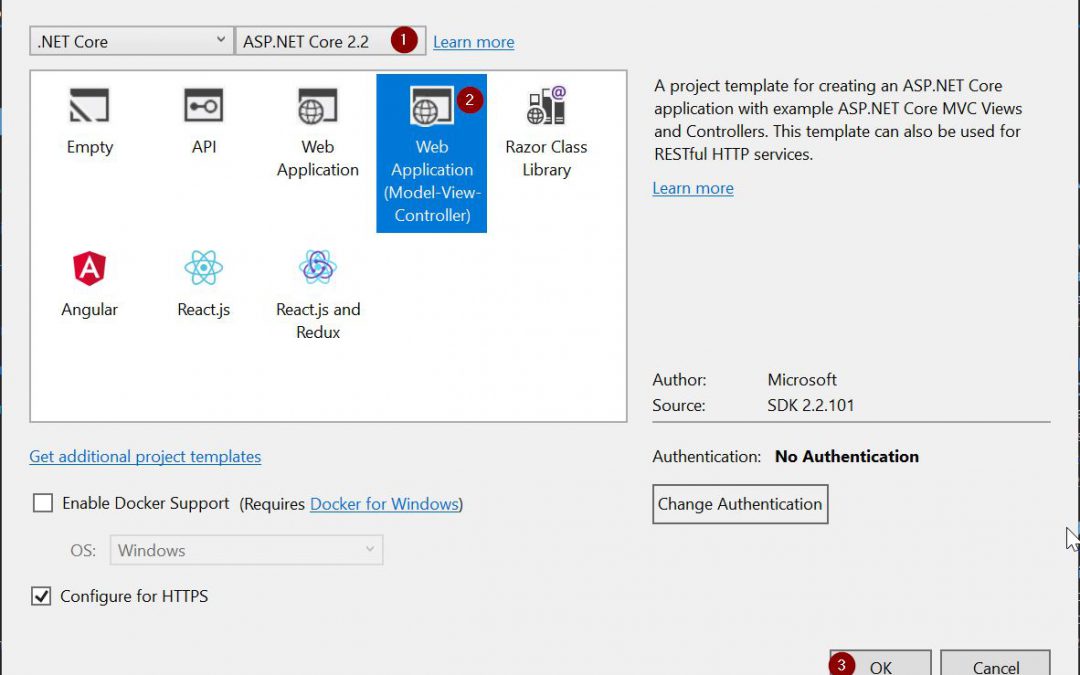Screen dimensions: 1080x675
Task: Open the OS Windows dropdown
Action: [x=246, y=550]
